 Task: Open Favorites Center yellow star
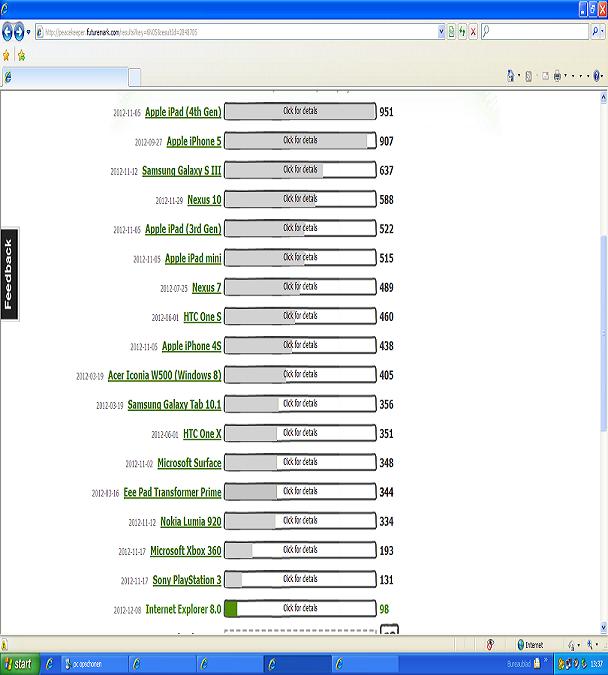click(6, 56)
